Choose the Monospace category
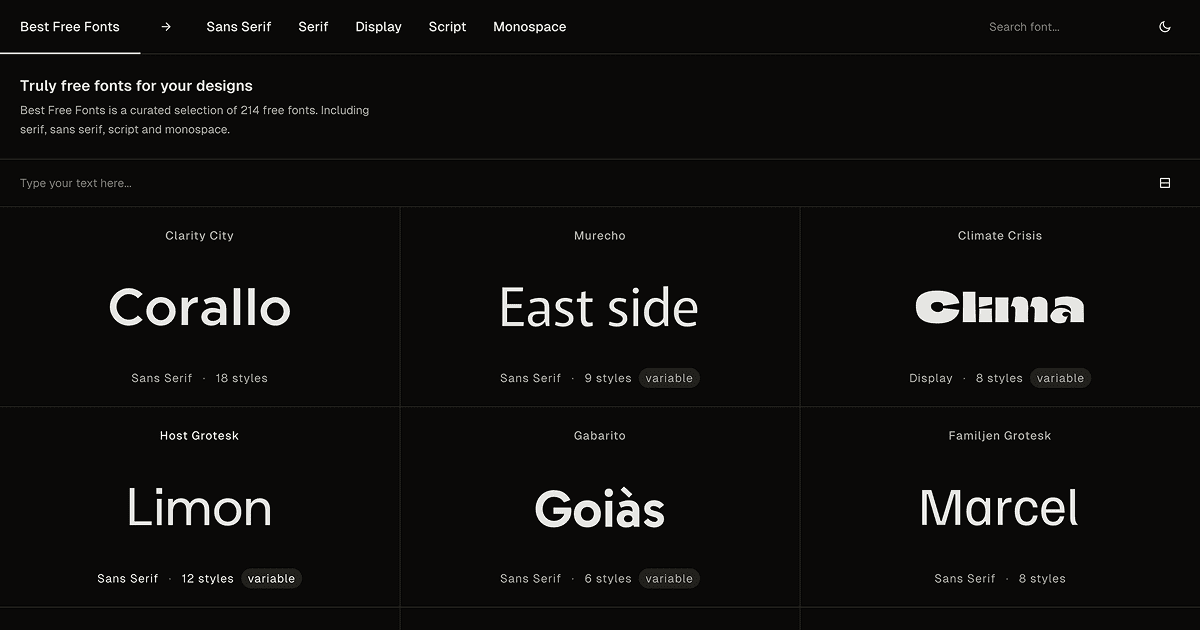Viewport: 1201px width, 630px height. (529, 27)
